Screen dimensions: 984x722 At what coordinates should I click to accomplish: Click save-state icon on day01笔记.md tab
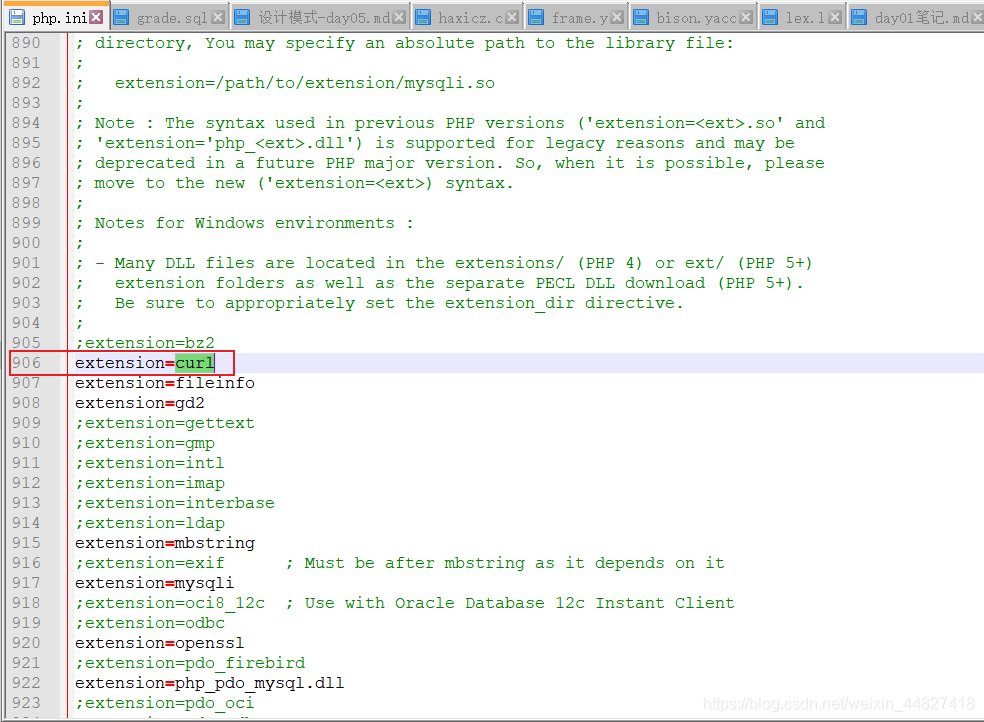click(x=859, y=17)
